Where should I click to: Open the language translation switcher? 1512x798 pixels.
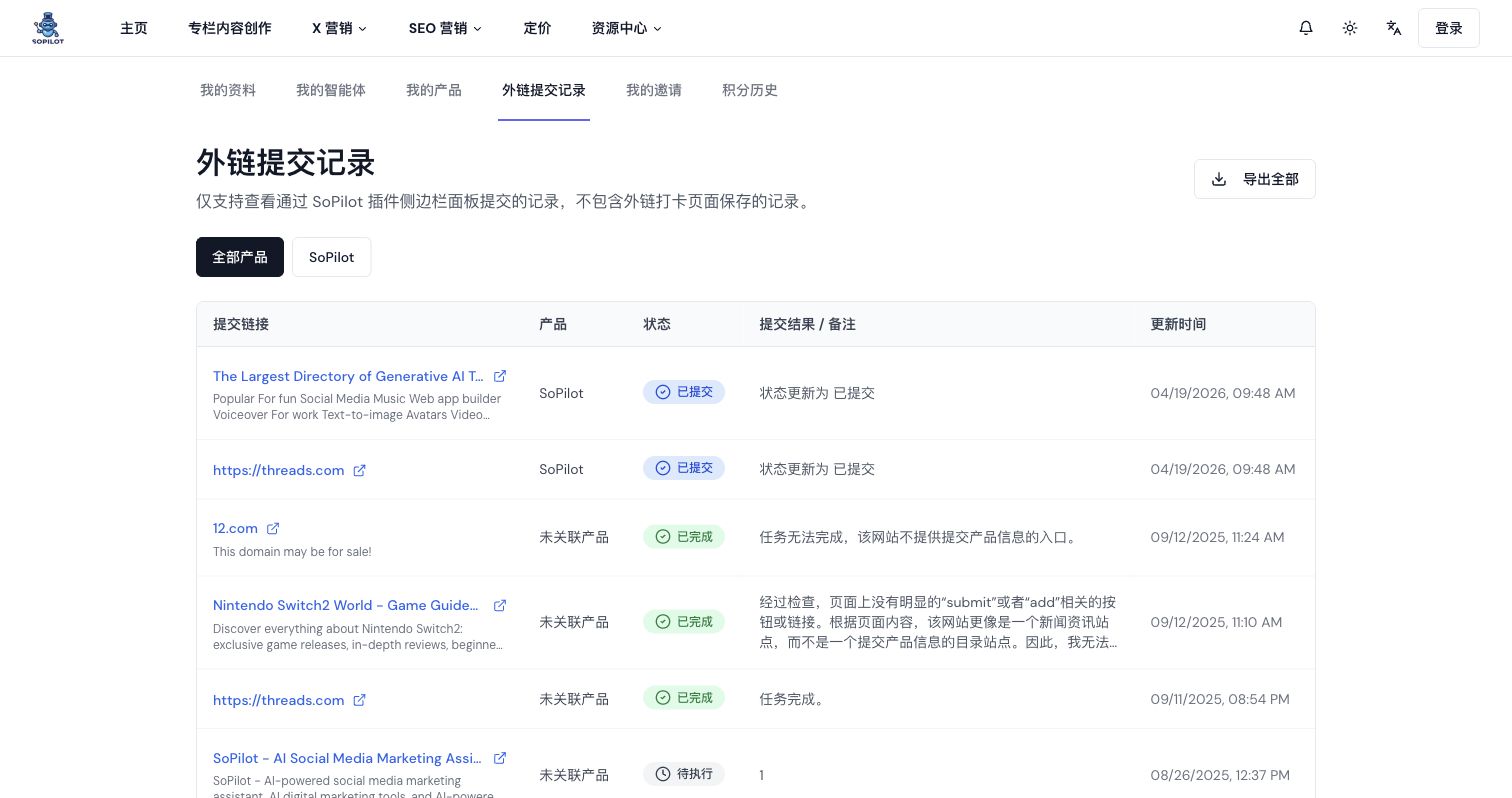[1394, 28]
